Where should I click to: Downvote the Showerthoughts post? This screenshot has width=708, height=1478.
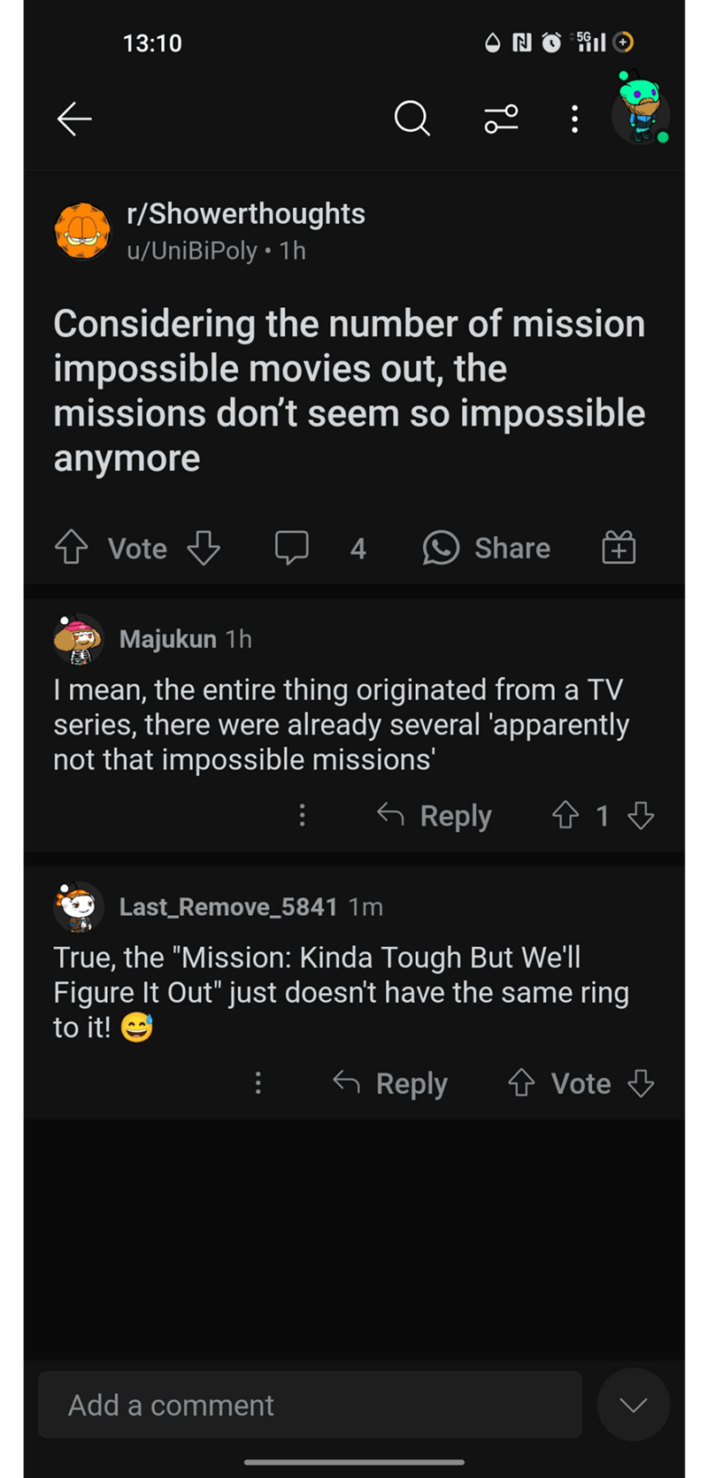point(204,548)
